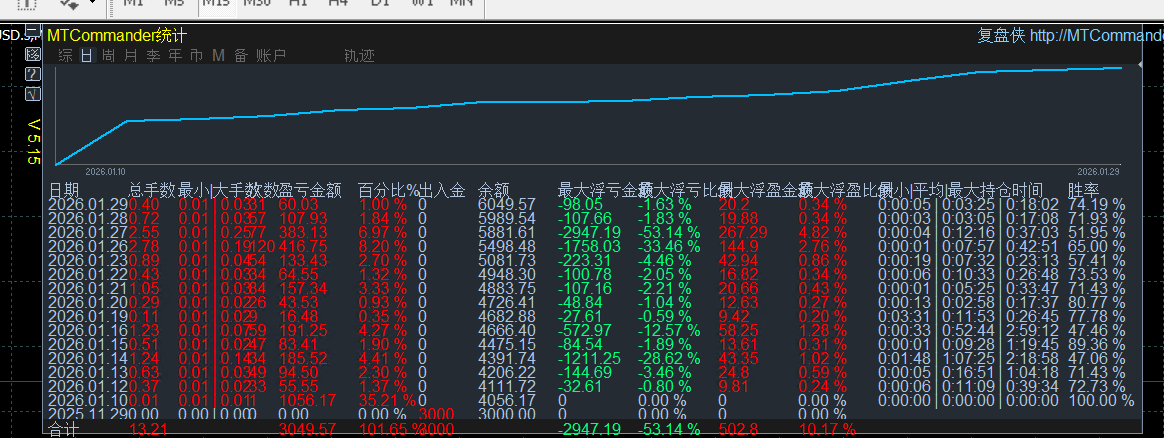This screenshot has width=1164, height=438.
Task: Click max floating profit 267.29
Action: pyautogui.click(x=743, y=232)
